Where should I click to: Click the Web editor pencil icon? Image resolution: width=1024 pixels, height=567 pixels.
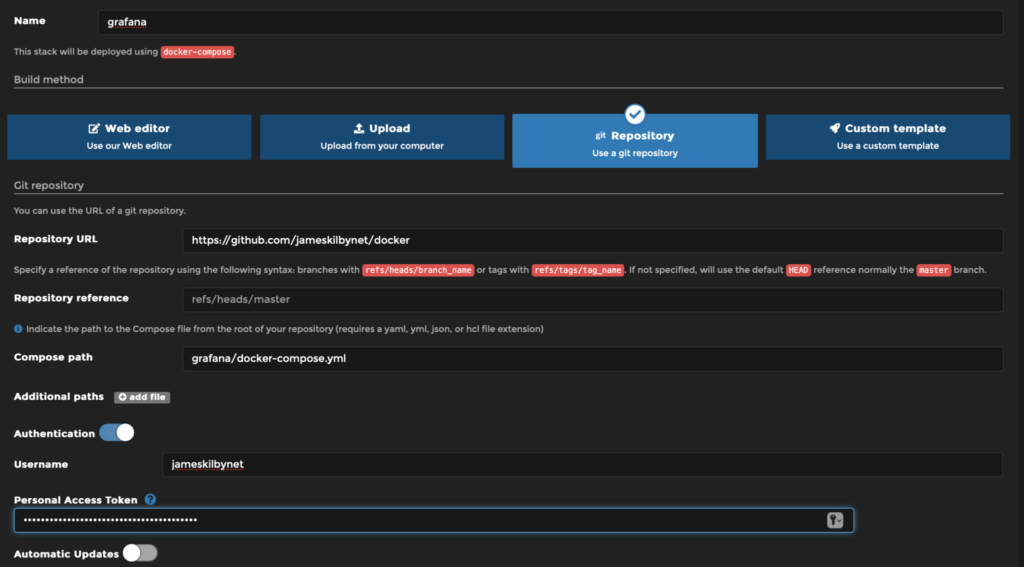94,129
